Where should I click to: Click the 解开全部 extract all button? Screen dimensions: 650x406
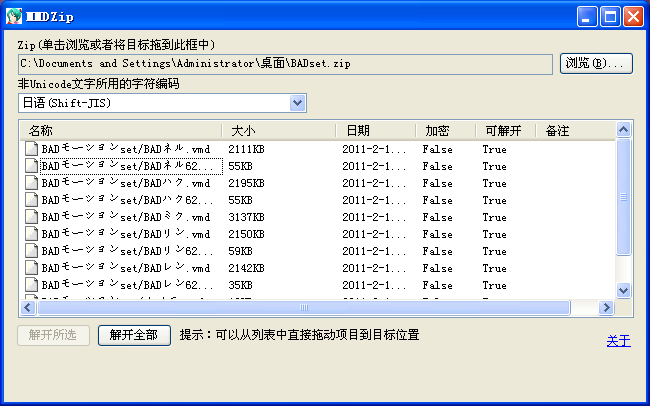134,335
